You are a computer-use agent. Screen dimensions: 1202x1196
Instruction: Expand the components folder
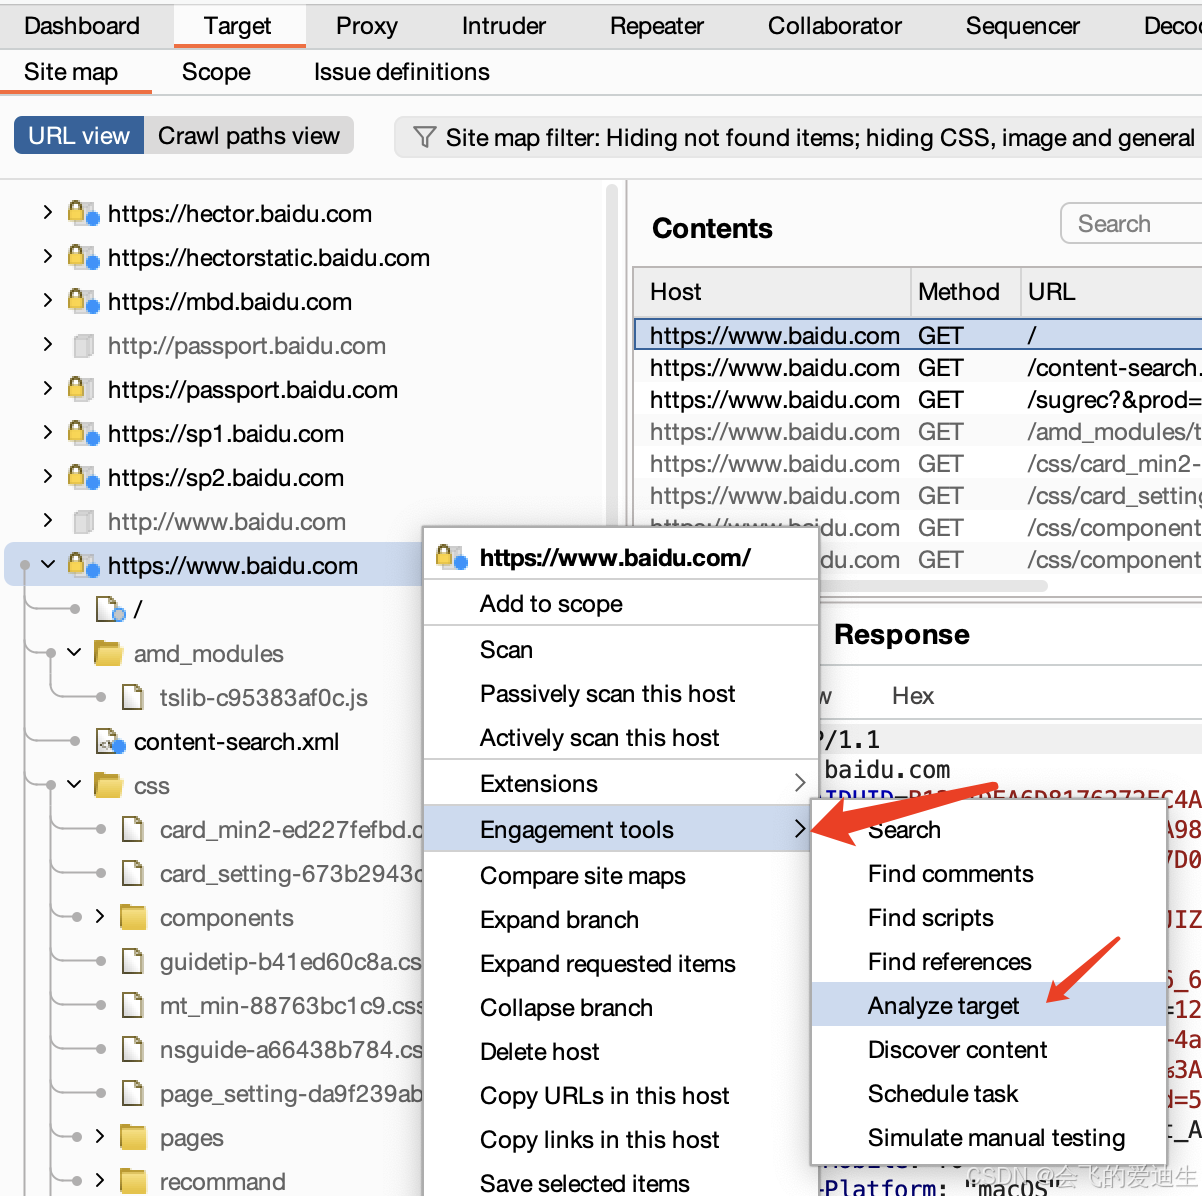[99, 916]
